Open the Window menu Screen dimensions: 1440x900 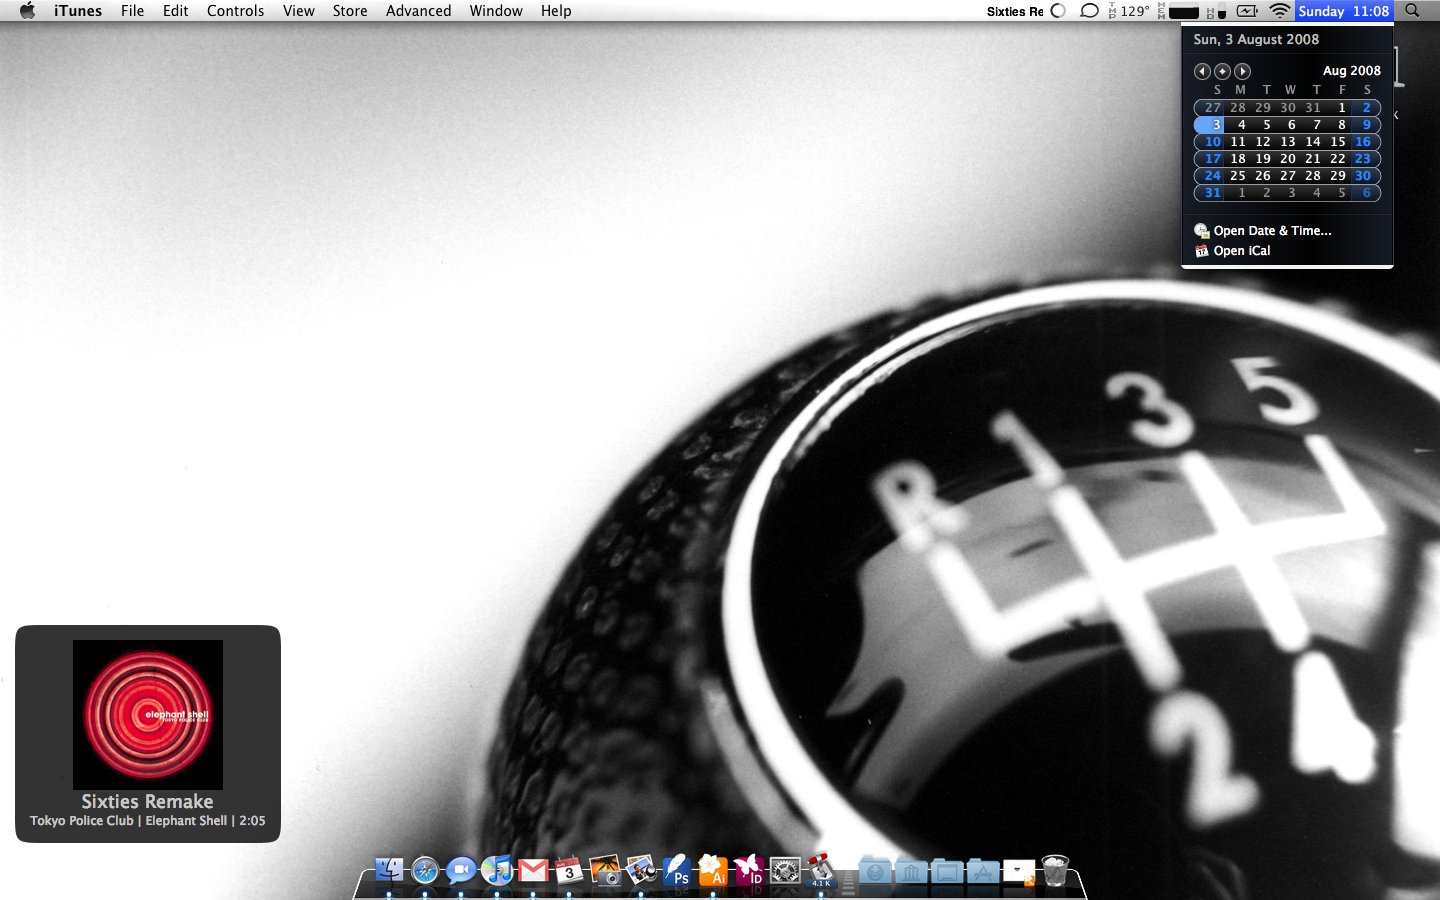click(x=496, y=11)
